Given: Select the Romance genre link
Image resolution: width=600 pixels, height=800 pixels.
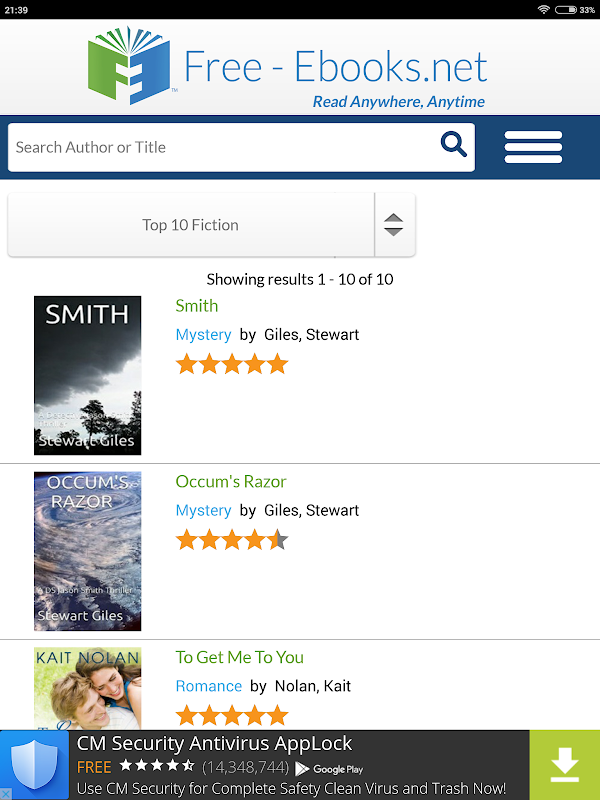Looking at the screenshot, I should [x=209, y=686].
